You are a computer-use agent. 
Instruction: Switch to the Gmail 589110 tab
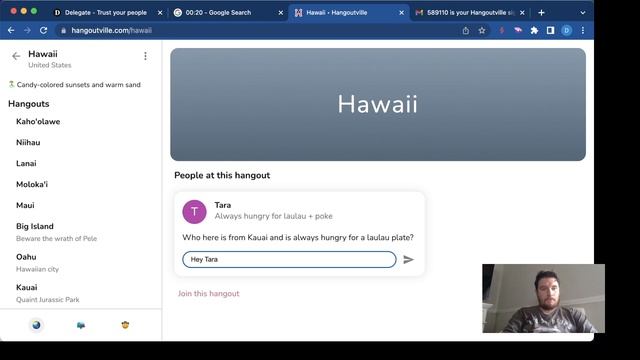(471, 13)
